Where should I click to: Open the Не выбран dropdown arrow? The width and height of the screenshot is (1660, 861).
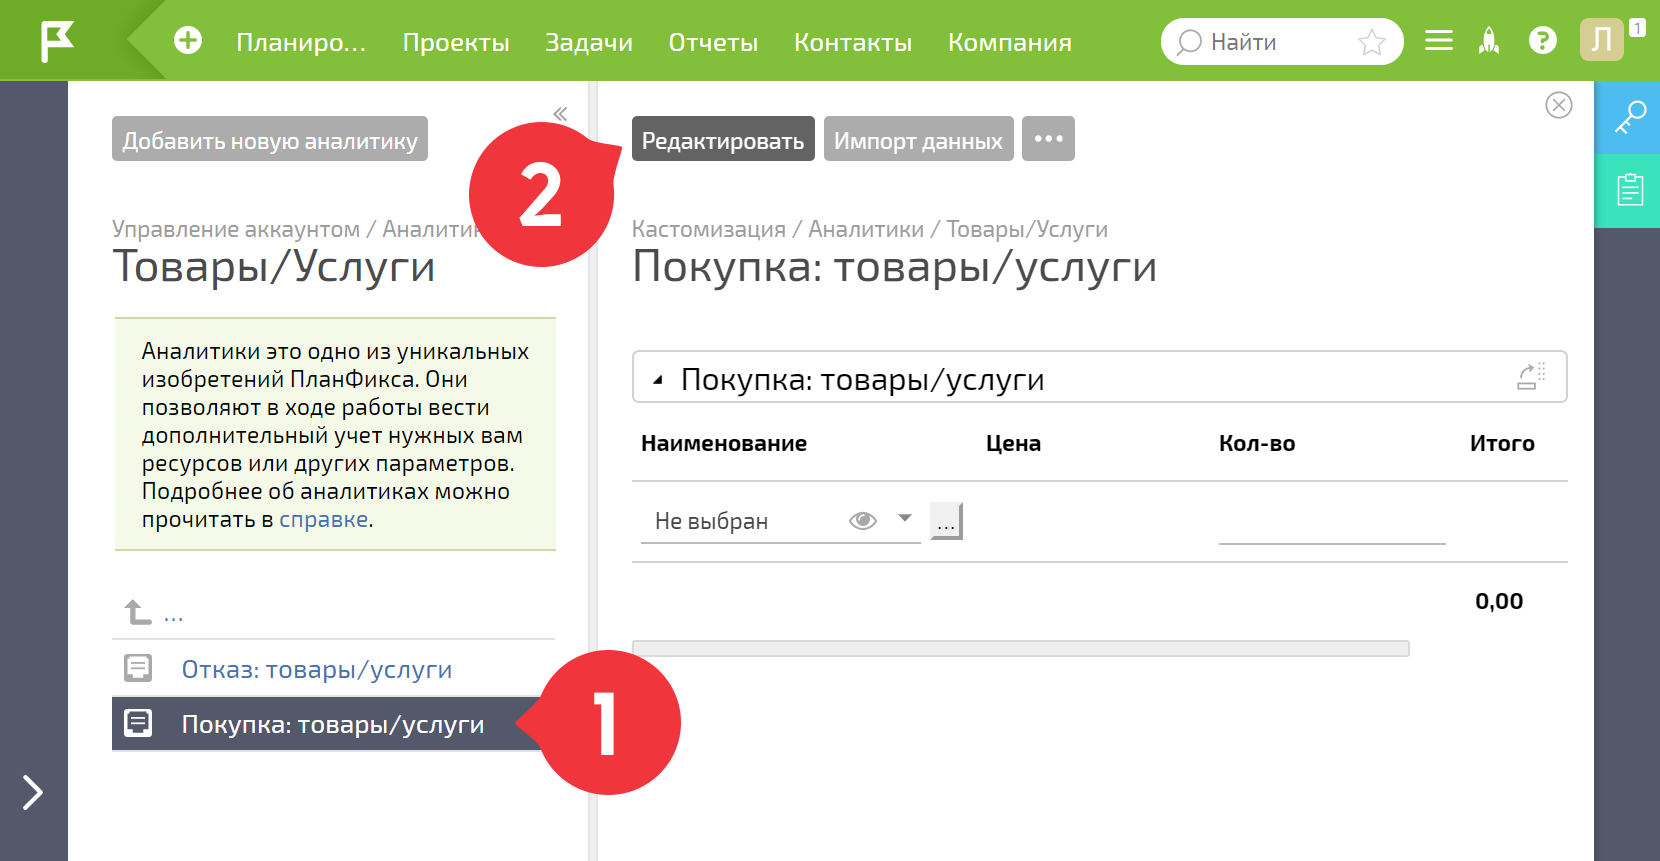point(905,518)
